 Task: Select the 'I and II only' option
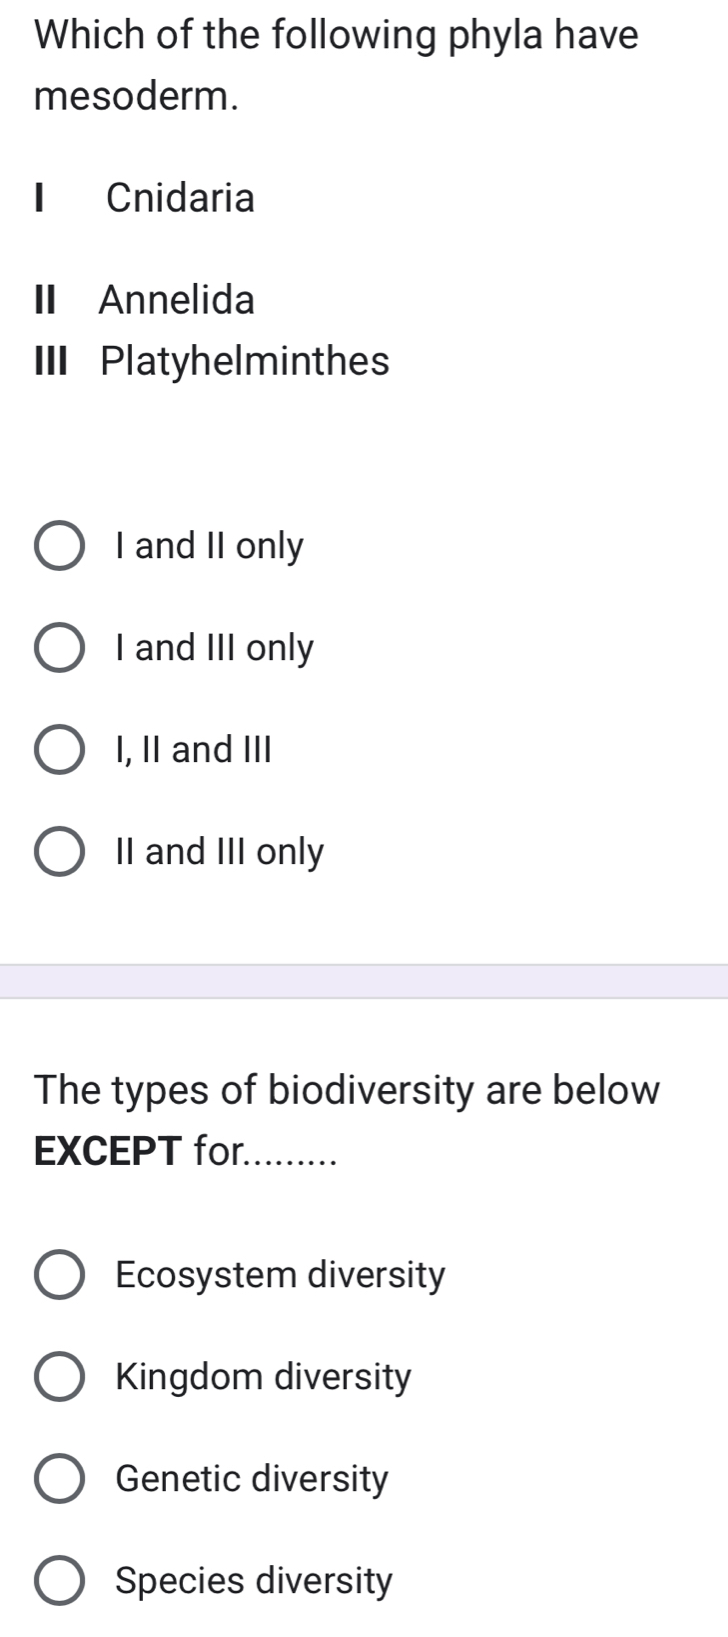pyautogui.click(x=60, y=547)
